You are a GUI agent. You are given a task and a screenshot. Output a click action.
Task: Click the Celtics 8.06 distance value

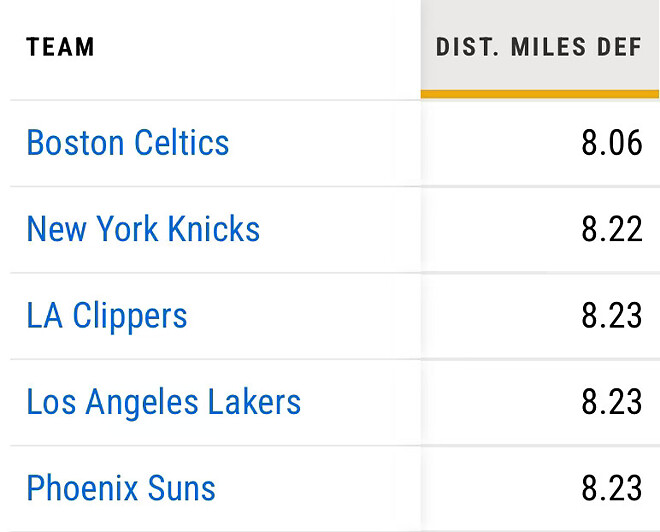611,143
